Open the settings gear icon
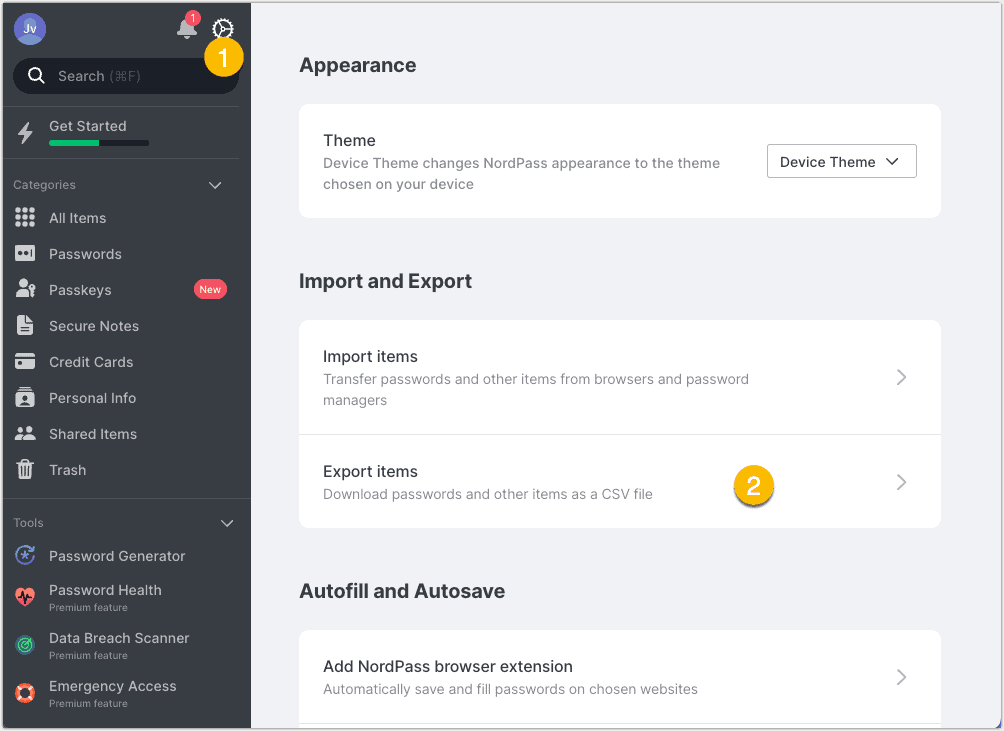The width and height of the screenshot is (1004, 731). [x=223, y=28]
